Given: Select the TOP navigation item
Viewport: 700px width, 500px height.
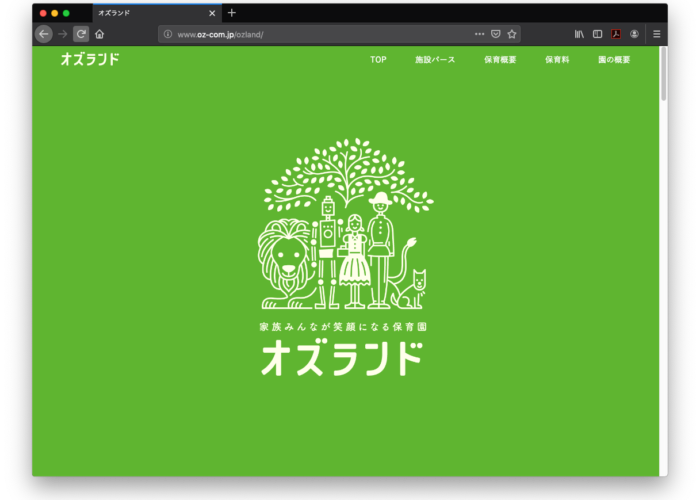Looking at the screenshot, I should pos(378,60).
